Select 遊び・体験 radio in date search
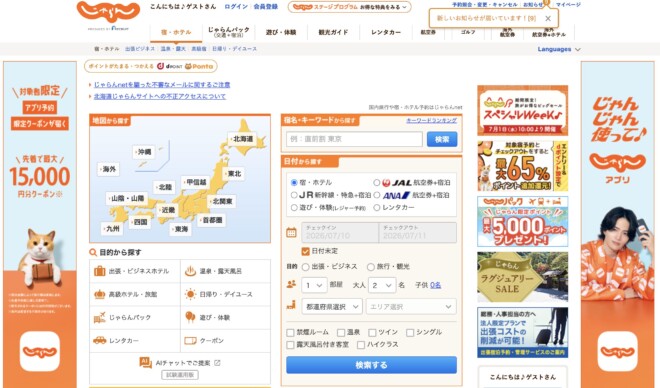660x388 pixels. [294, 207]
